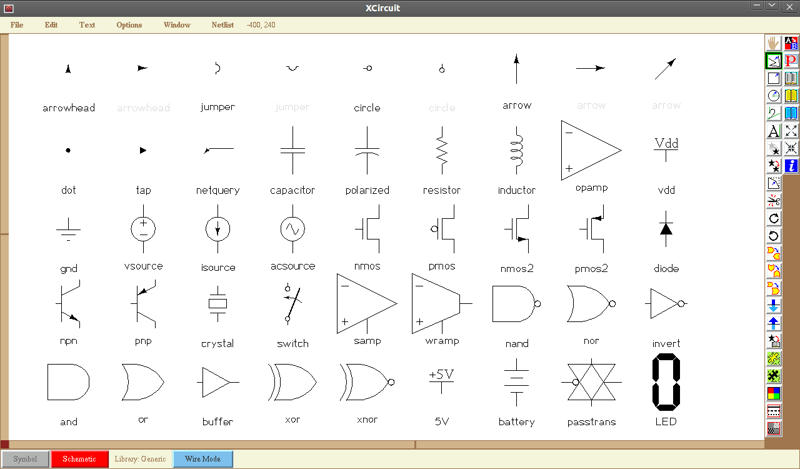Click the blue info help icon
The height and width of the screenshot is (469, 800).
click(791, 166)
